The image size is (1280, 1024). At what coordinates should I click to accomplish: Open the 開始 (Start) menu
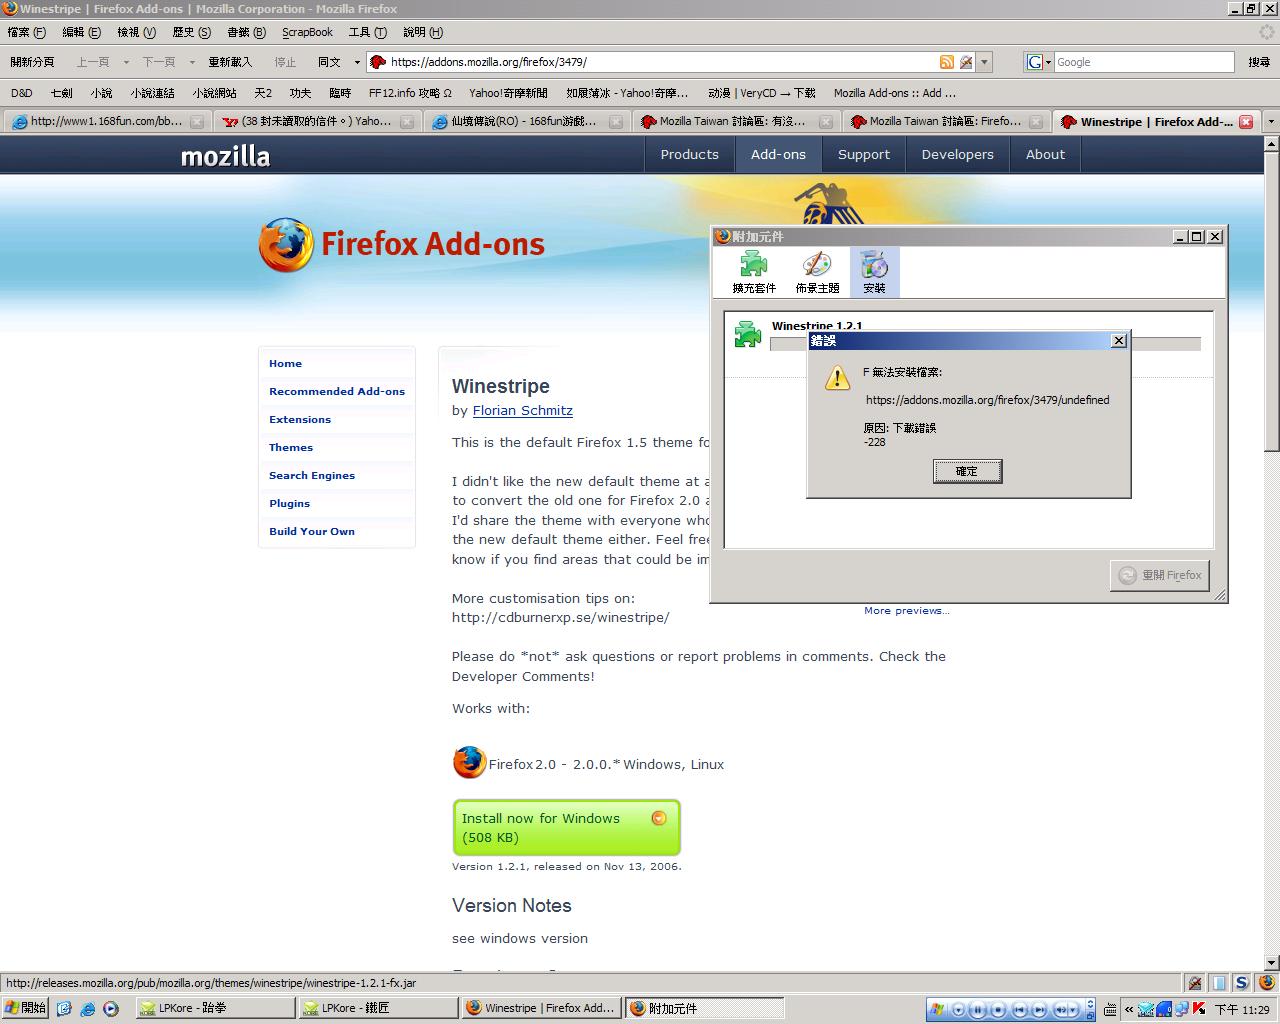pyautogui.click(x=25, y=1009)
